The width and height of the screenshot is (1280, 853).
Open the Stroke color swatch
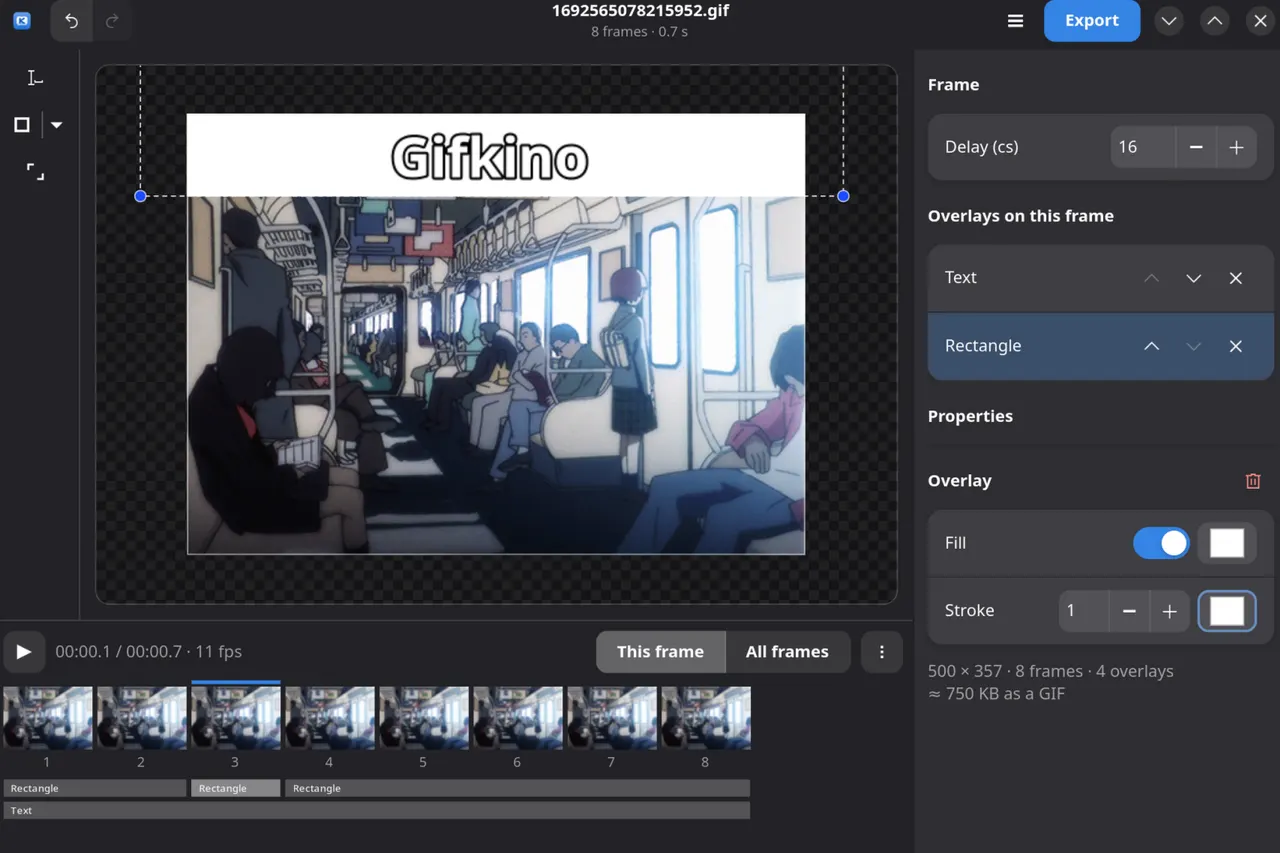click(1227, 611)
